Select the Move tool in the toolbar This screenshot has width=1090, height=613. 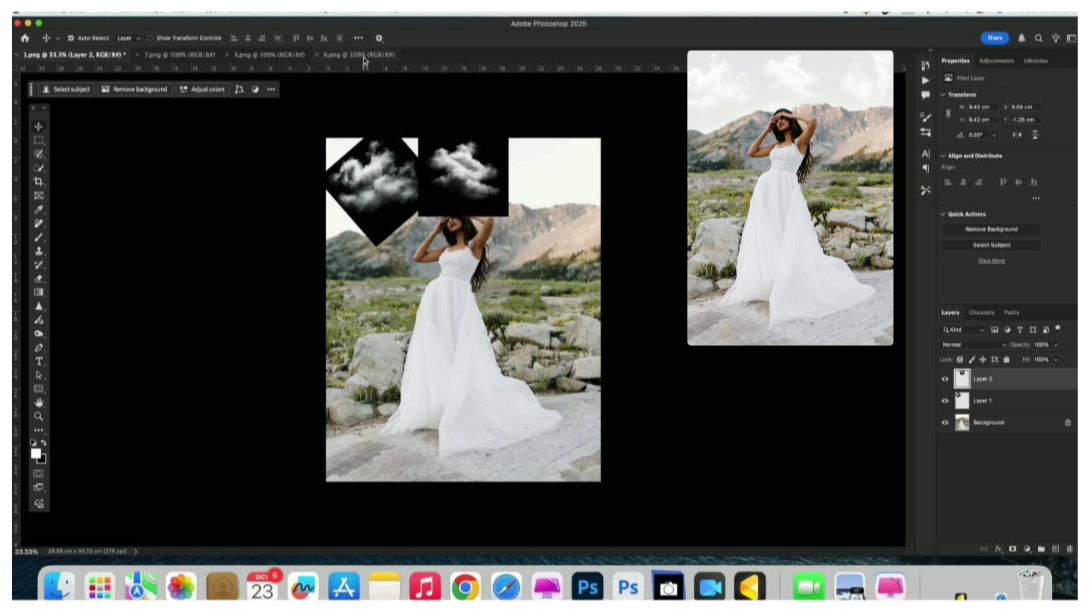click(39, 127)
